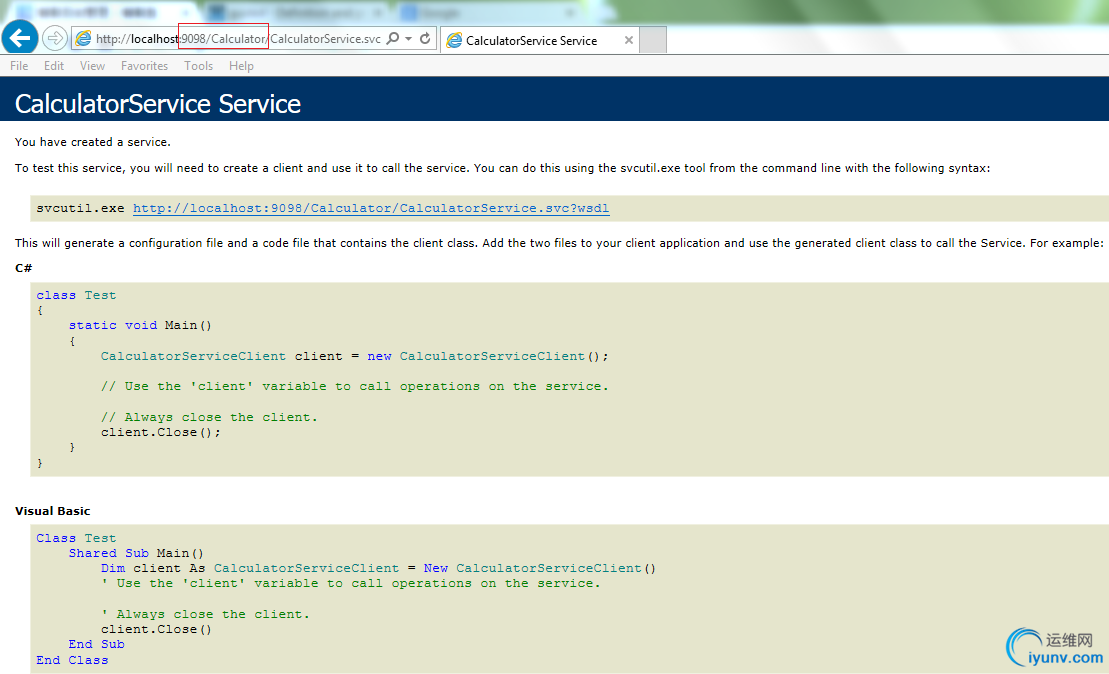Open a new blank tab button
Viewport: 1109px width, 674px height.
point(654,40)
